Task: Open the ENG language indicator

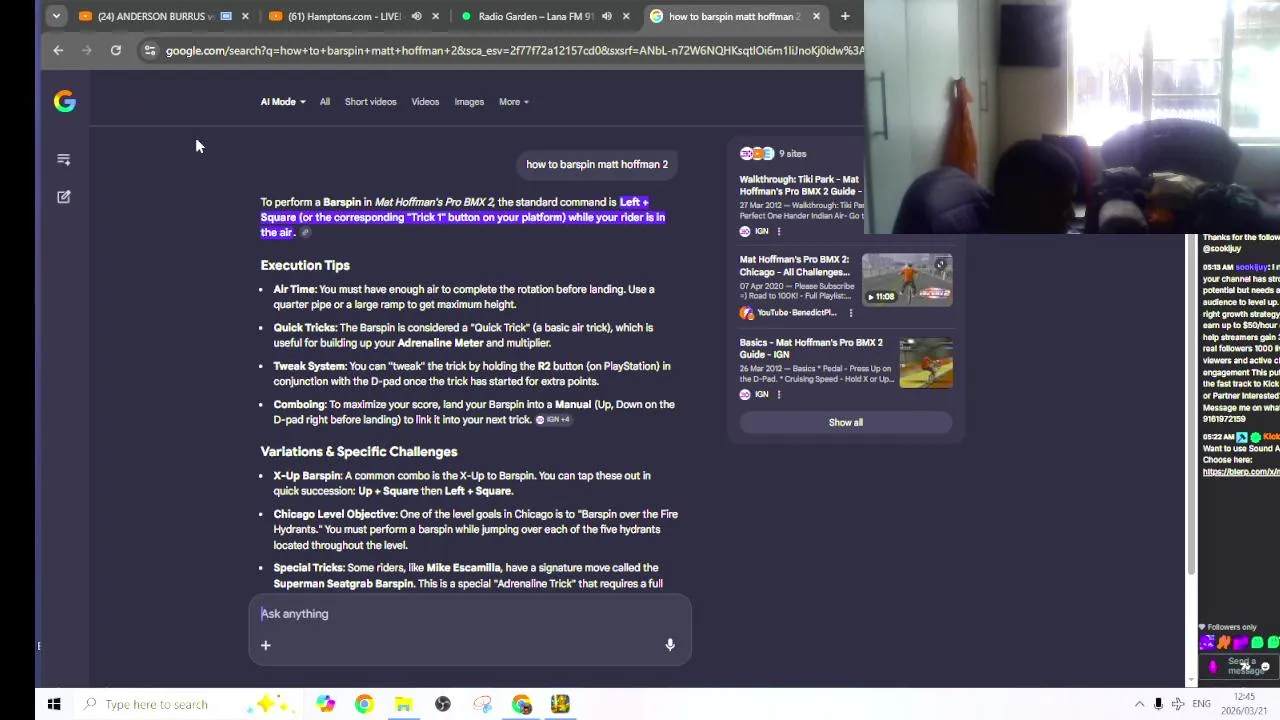Action: [x=1202, y=704]
